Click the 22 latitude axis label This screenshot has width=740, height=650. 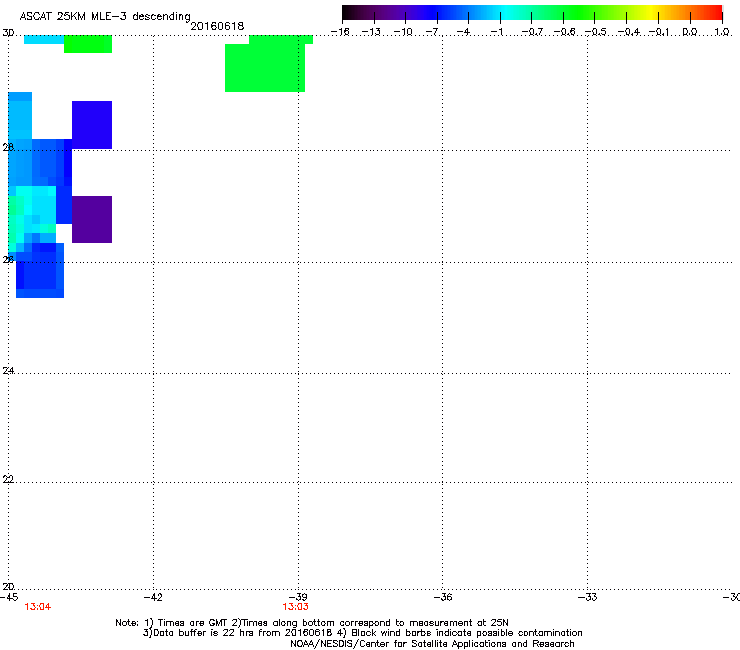click(8, 479)
